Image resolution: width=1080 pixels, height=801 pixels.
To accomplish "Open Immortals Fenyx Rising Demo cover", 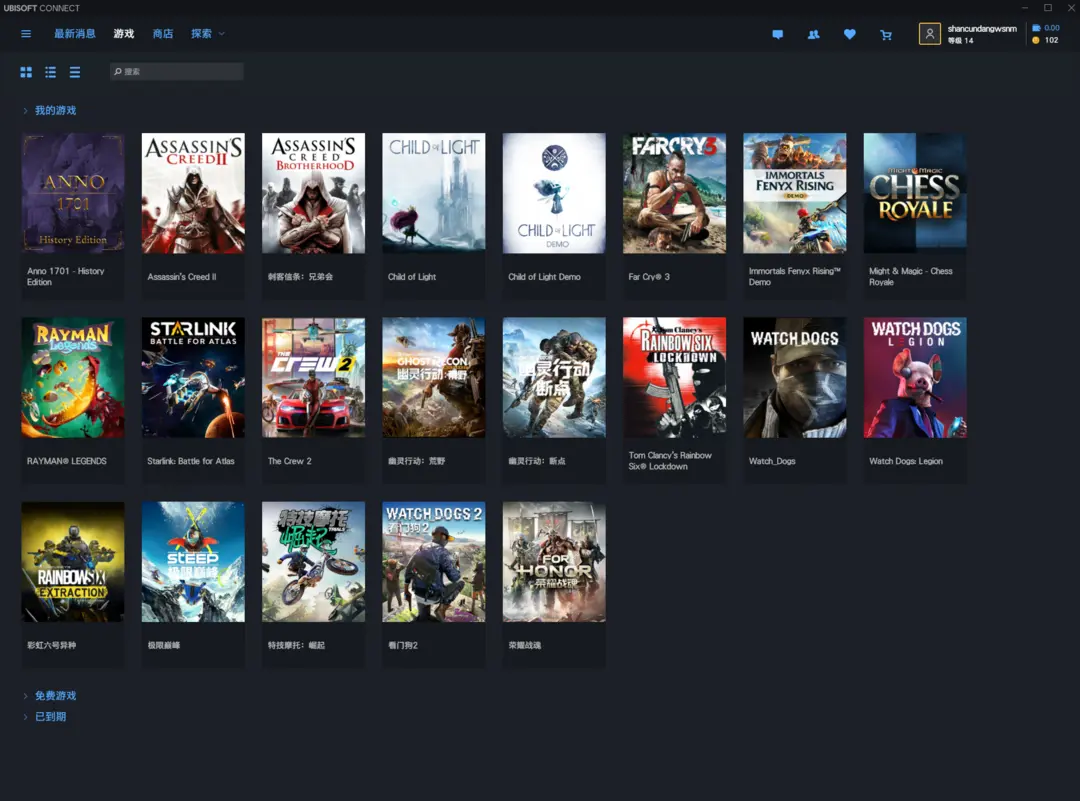I will (x=795, y=194).
